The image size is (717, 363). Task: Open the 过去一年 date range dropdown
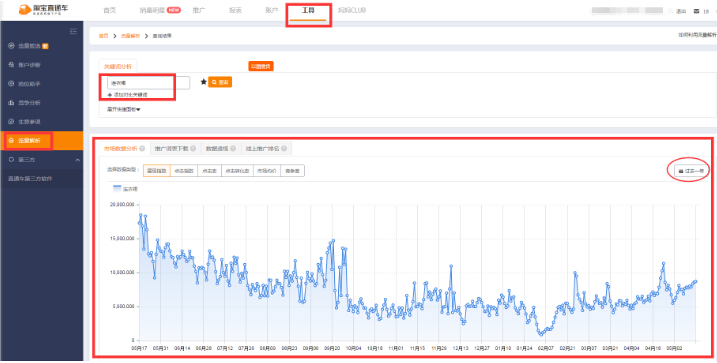pyautogui.click(x=692, y=171)
